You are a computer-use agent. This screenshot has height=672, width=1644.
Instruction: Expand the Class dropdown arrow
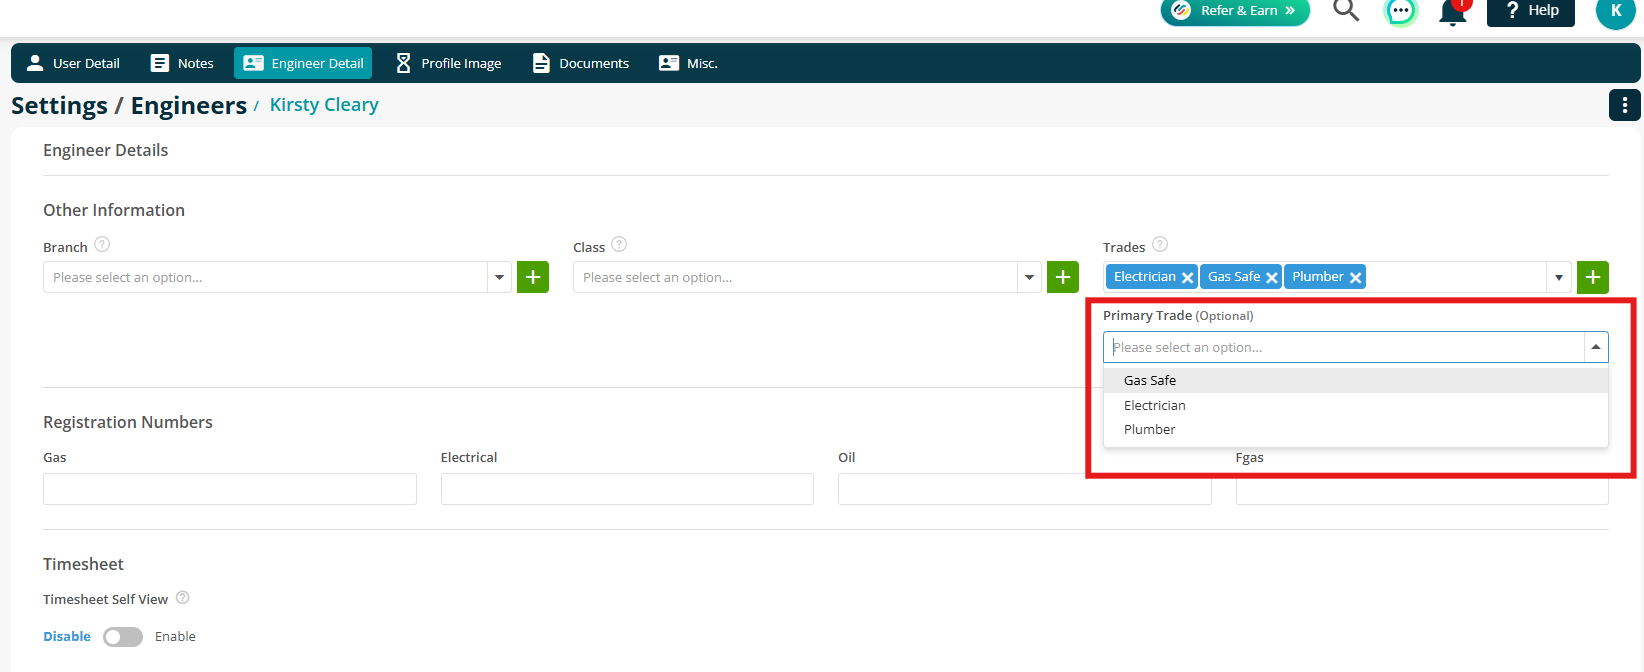tap(1030, 277)
